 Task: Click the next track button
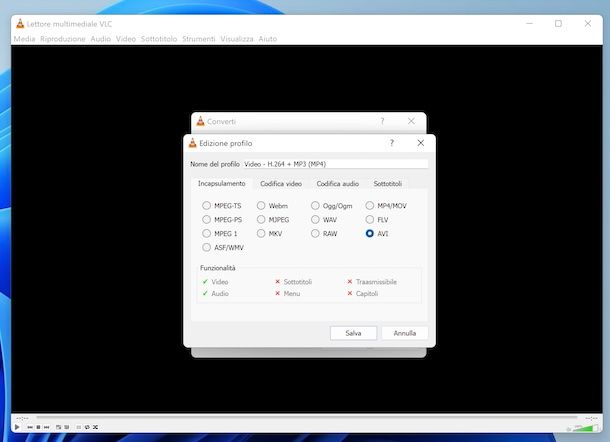point(46,427)
